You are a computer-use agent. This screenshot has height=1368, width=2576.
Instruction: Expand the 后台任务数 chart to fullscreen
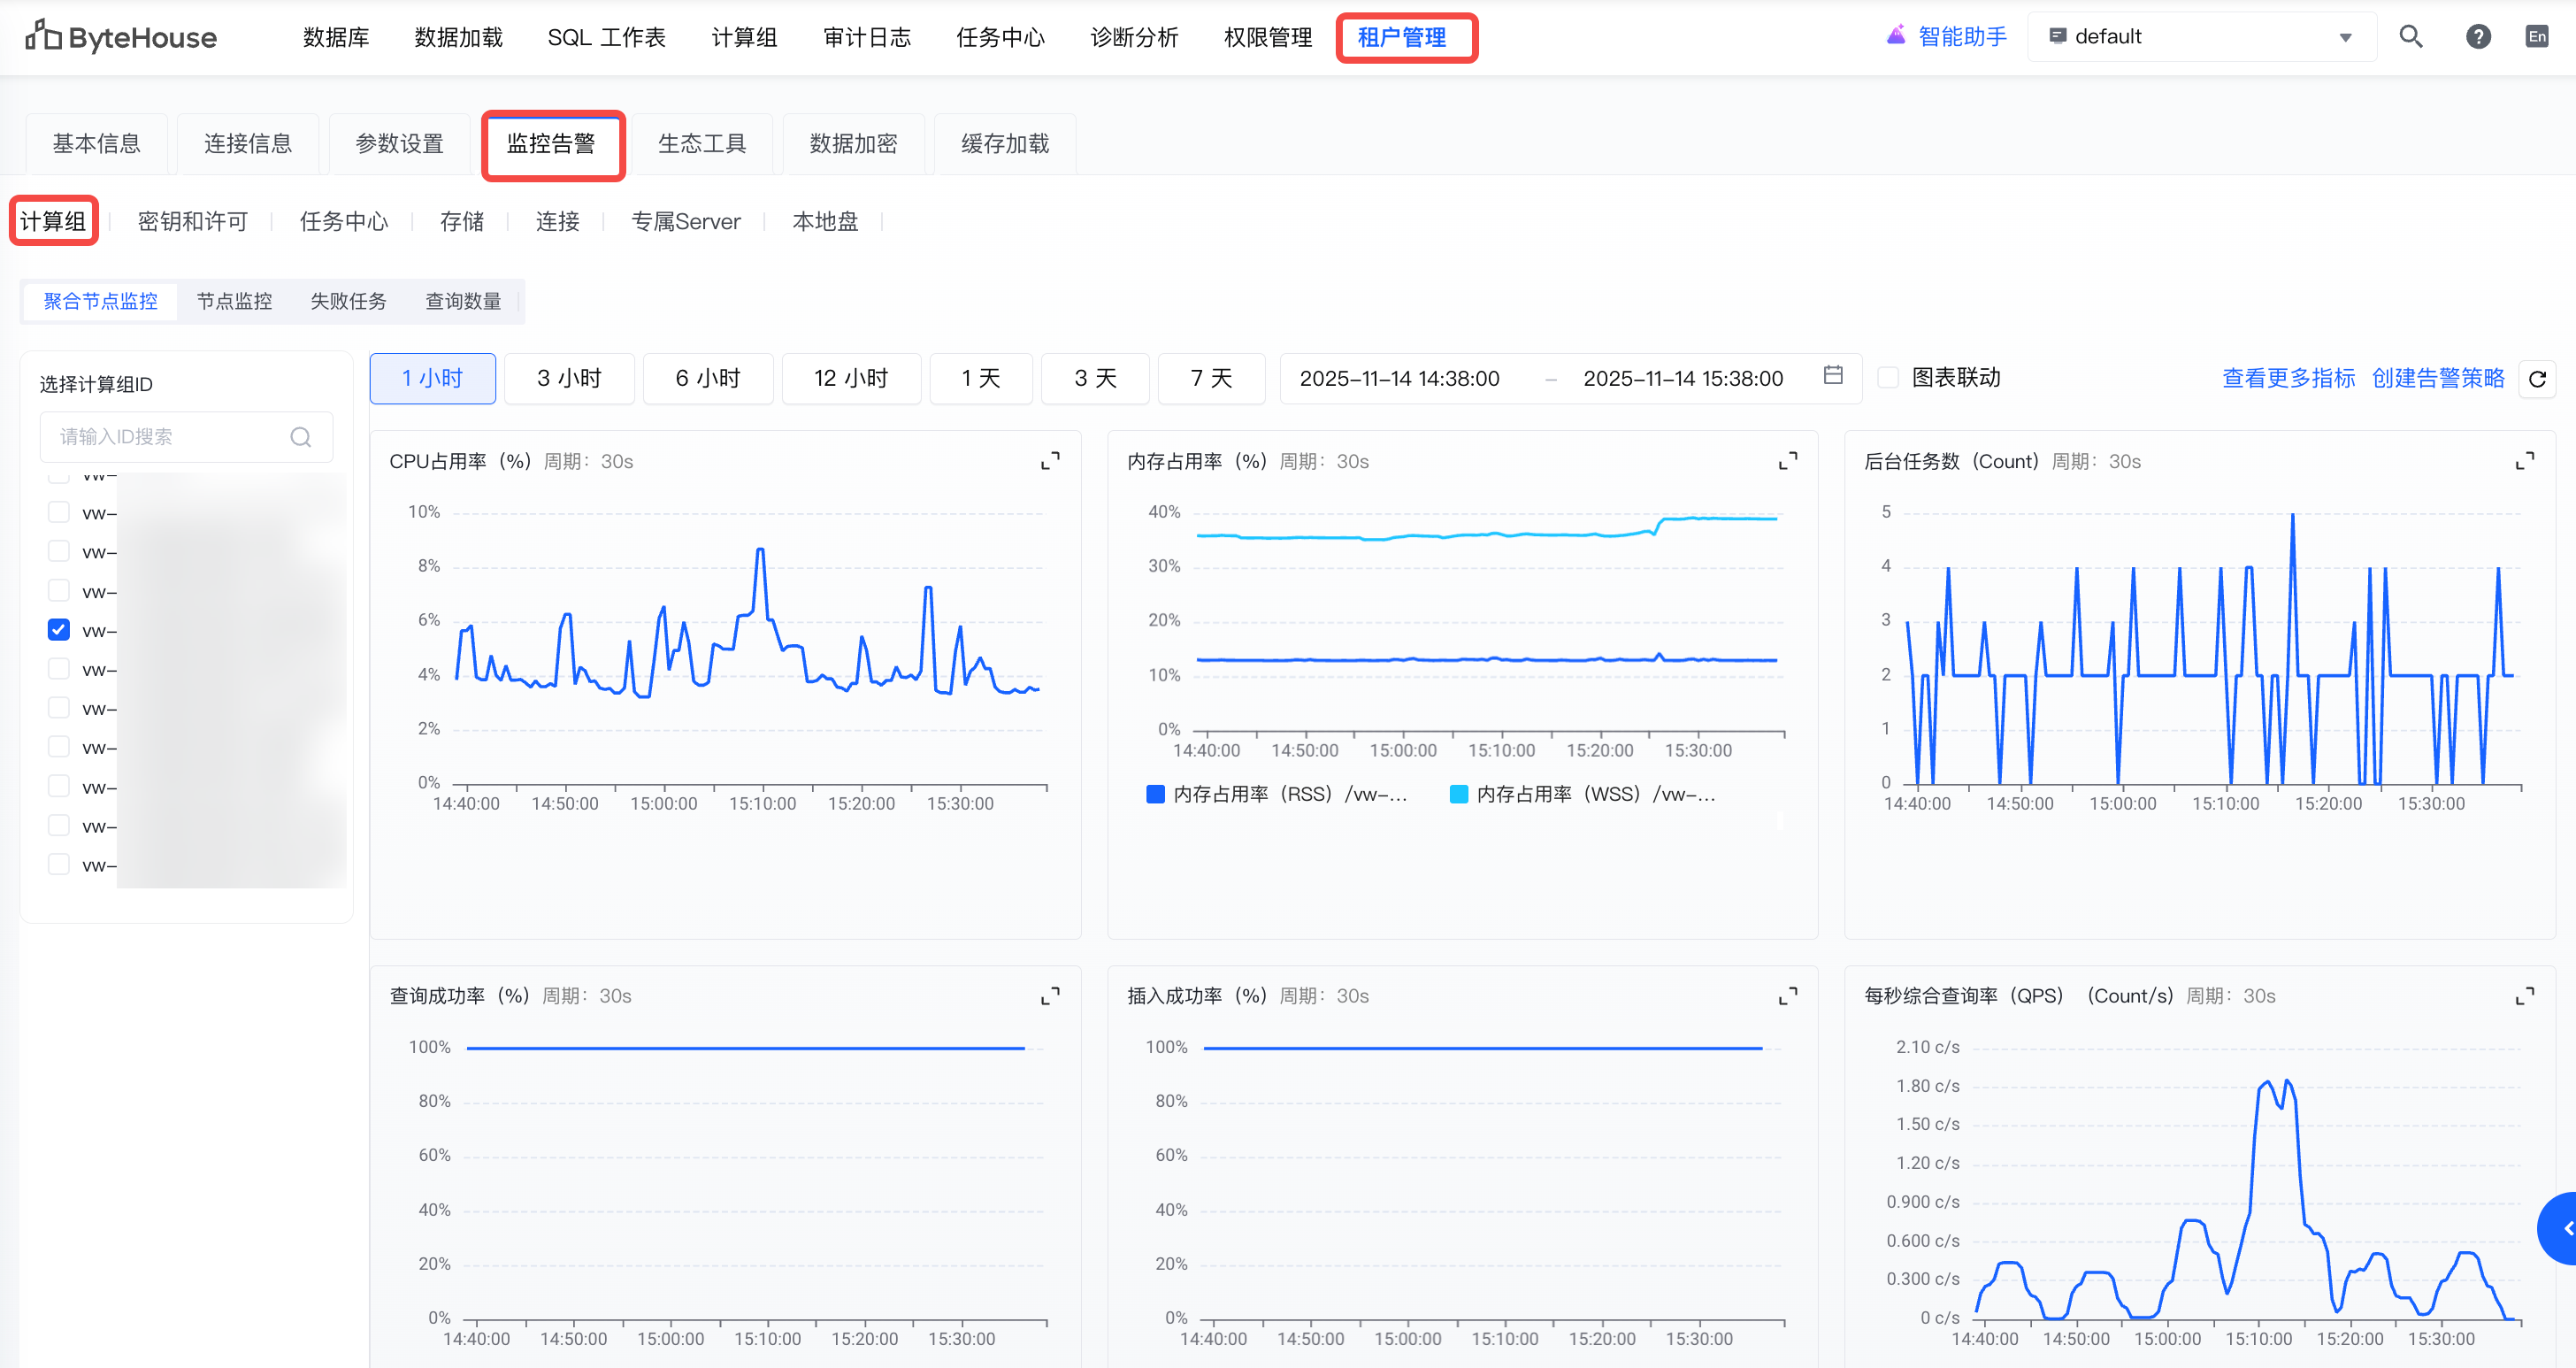tap(2524, 461)
